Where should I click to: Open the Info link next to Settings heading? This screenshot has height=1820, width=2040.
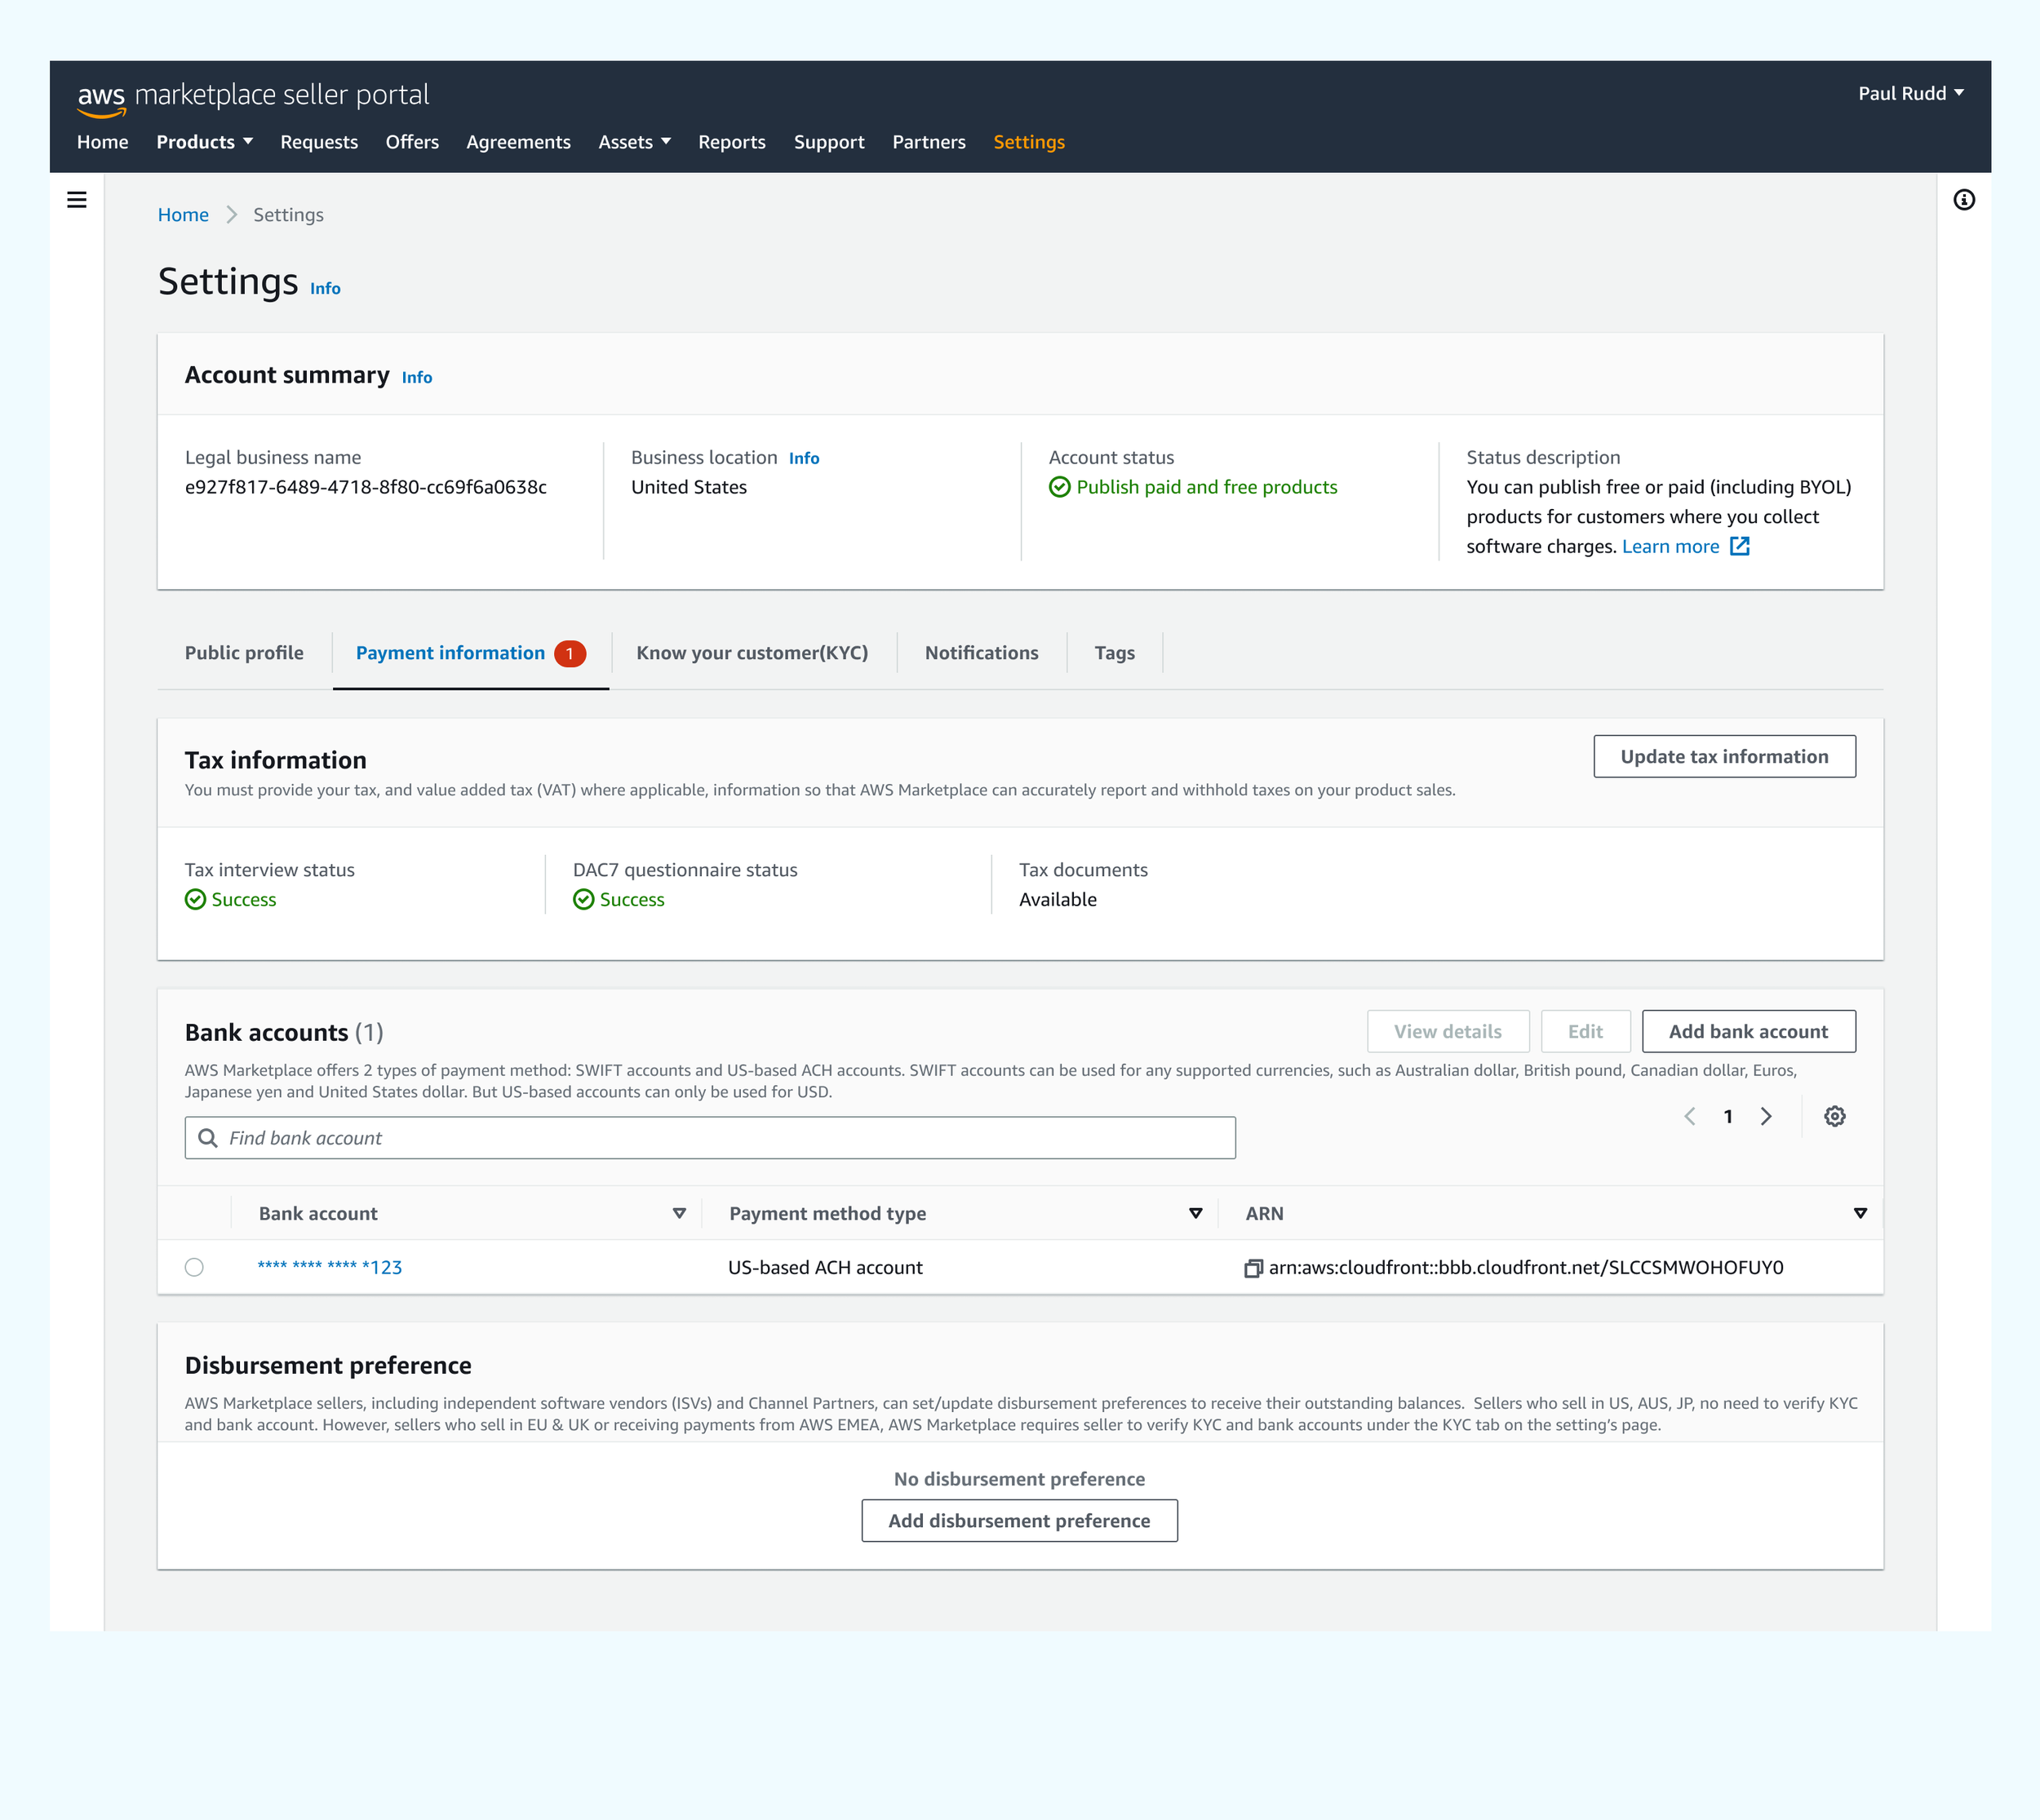pyautogui.click(x=325, y=289)
